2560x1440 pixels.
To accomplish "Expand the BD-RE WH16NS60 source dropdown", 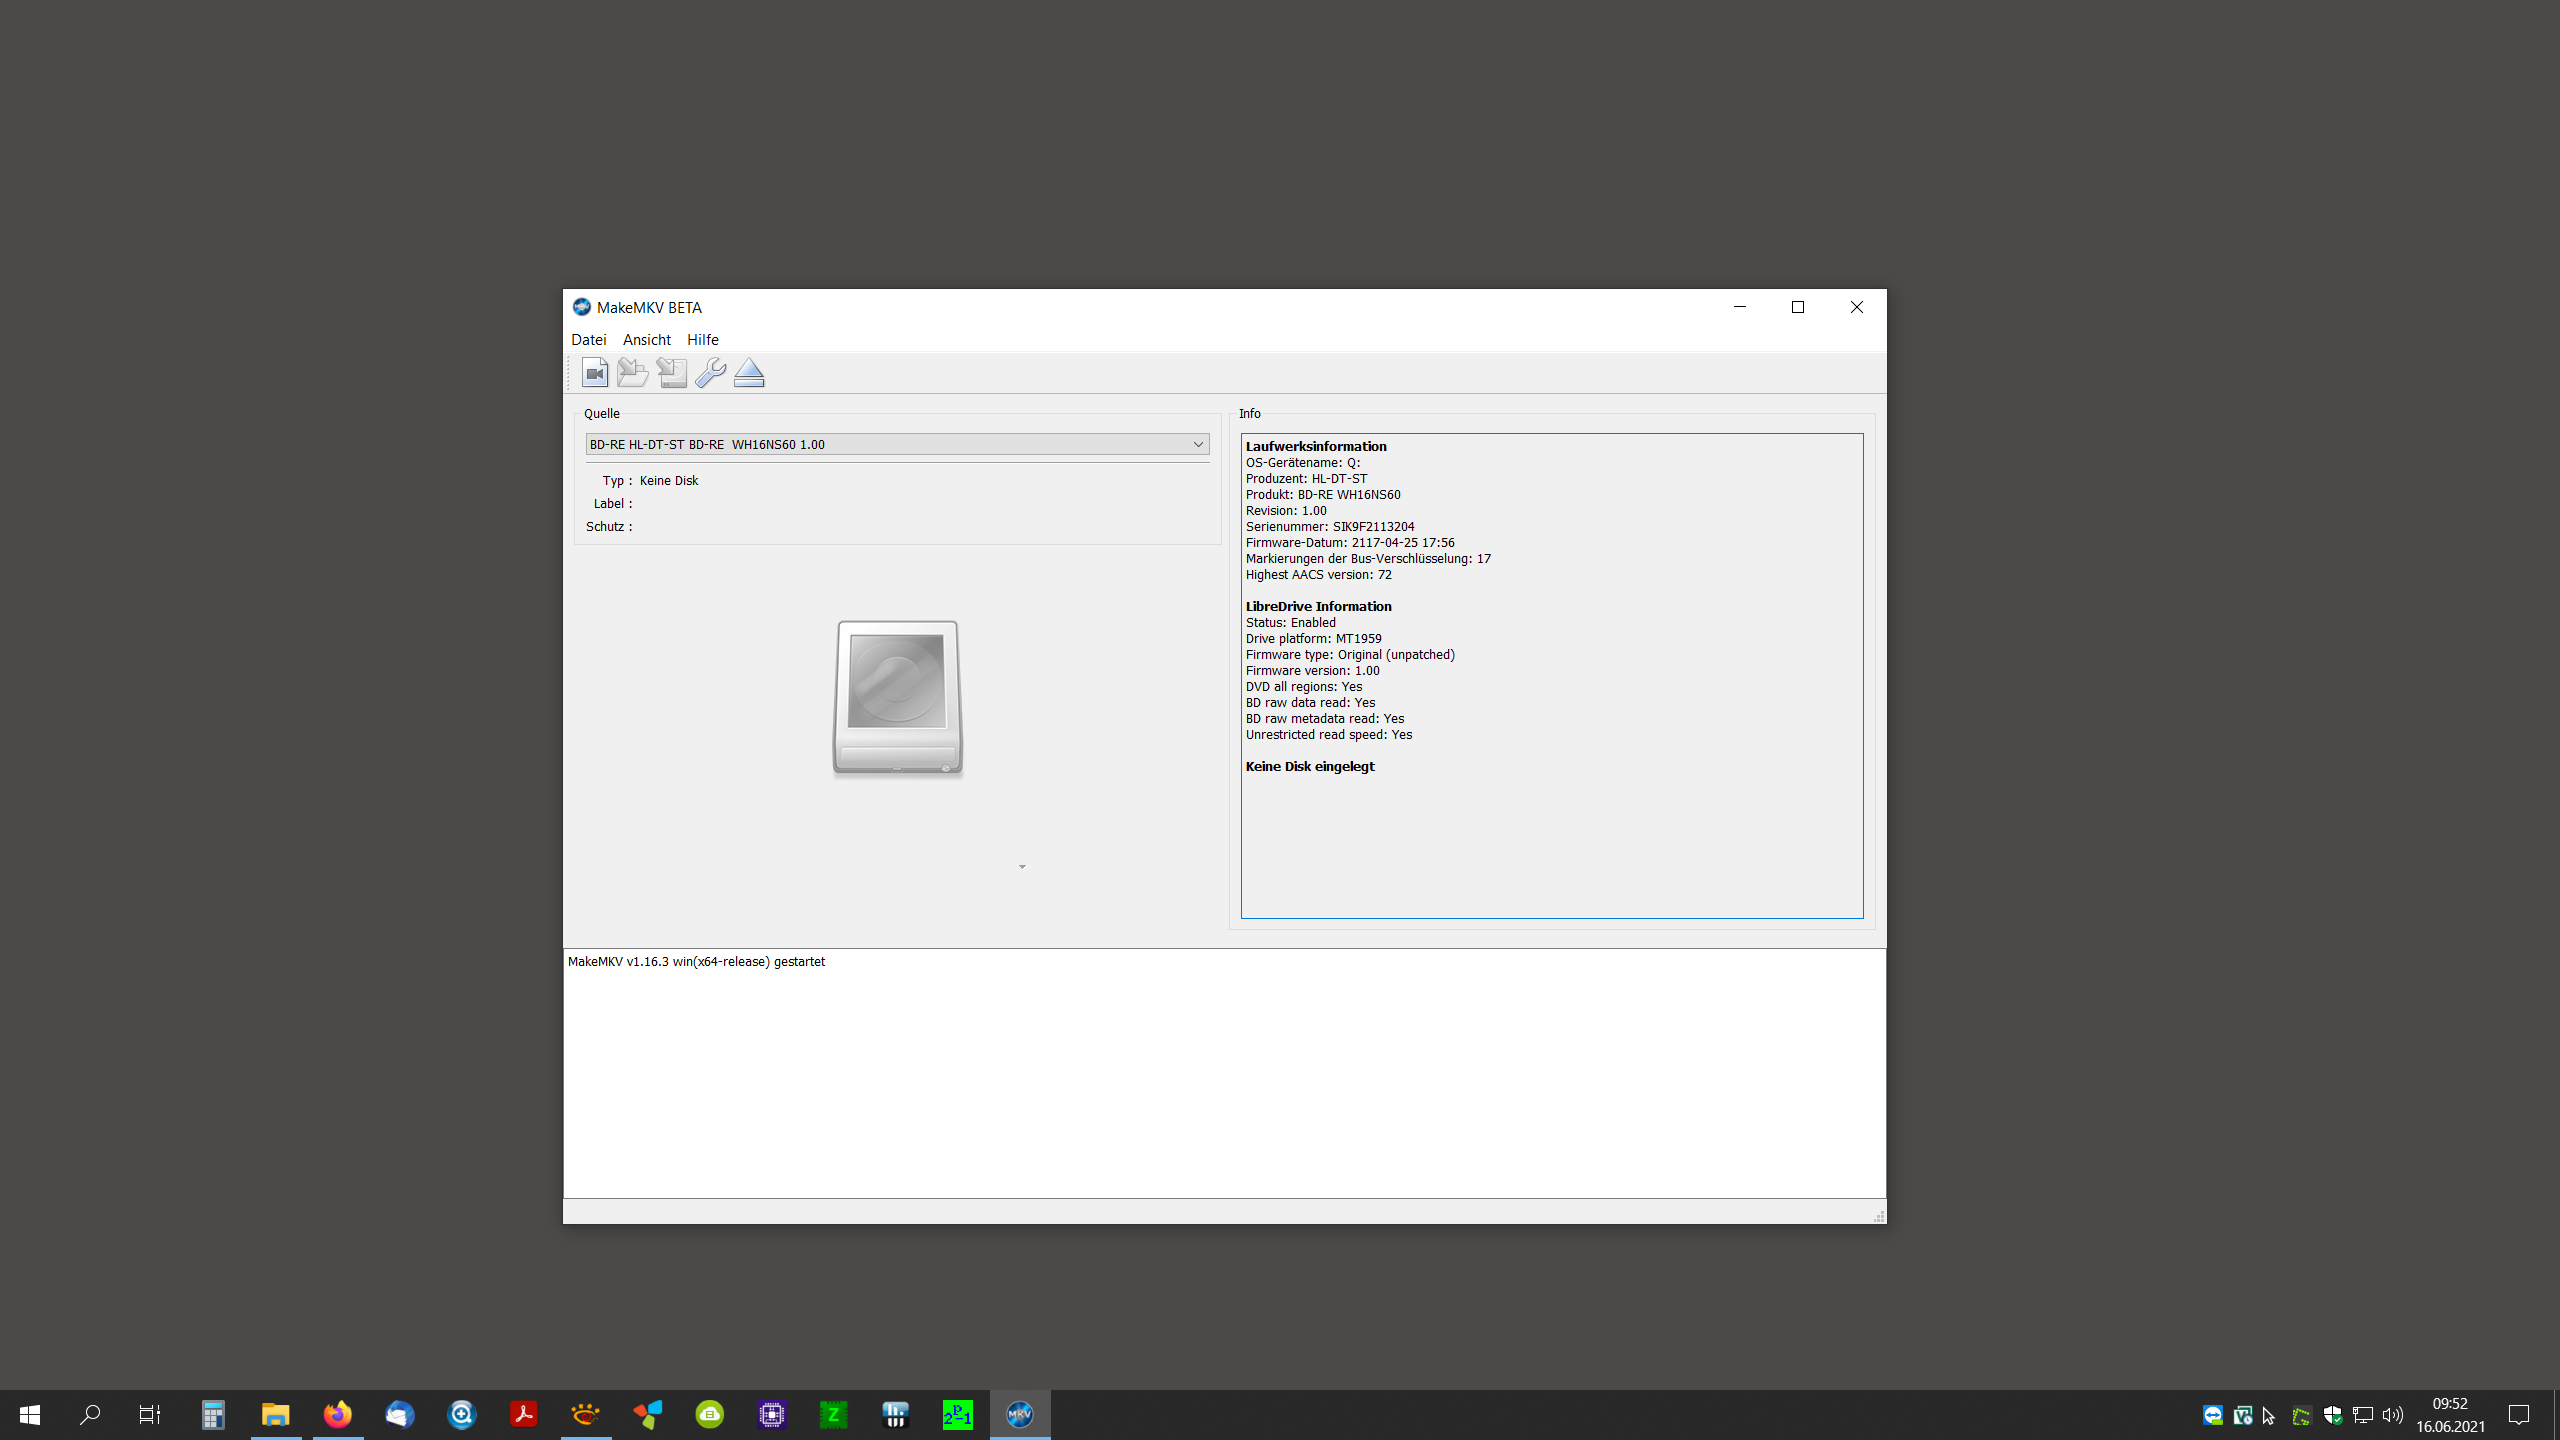I will 1197,444.
